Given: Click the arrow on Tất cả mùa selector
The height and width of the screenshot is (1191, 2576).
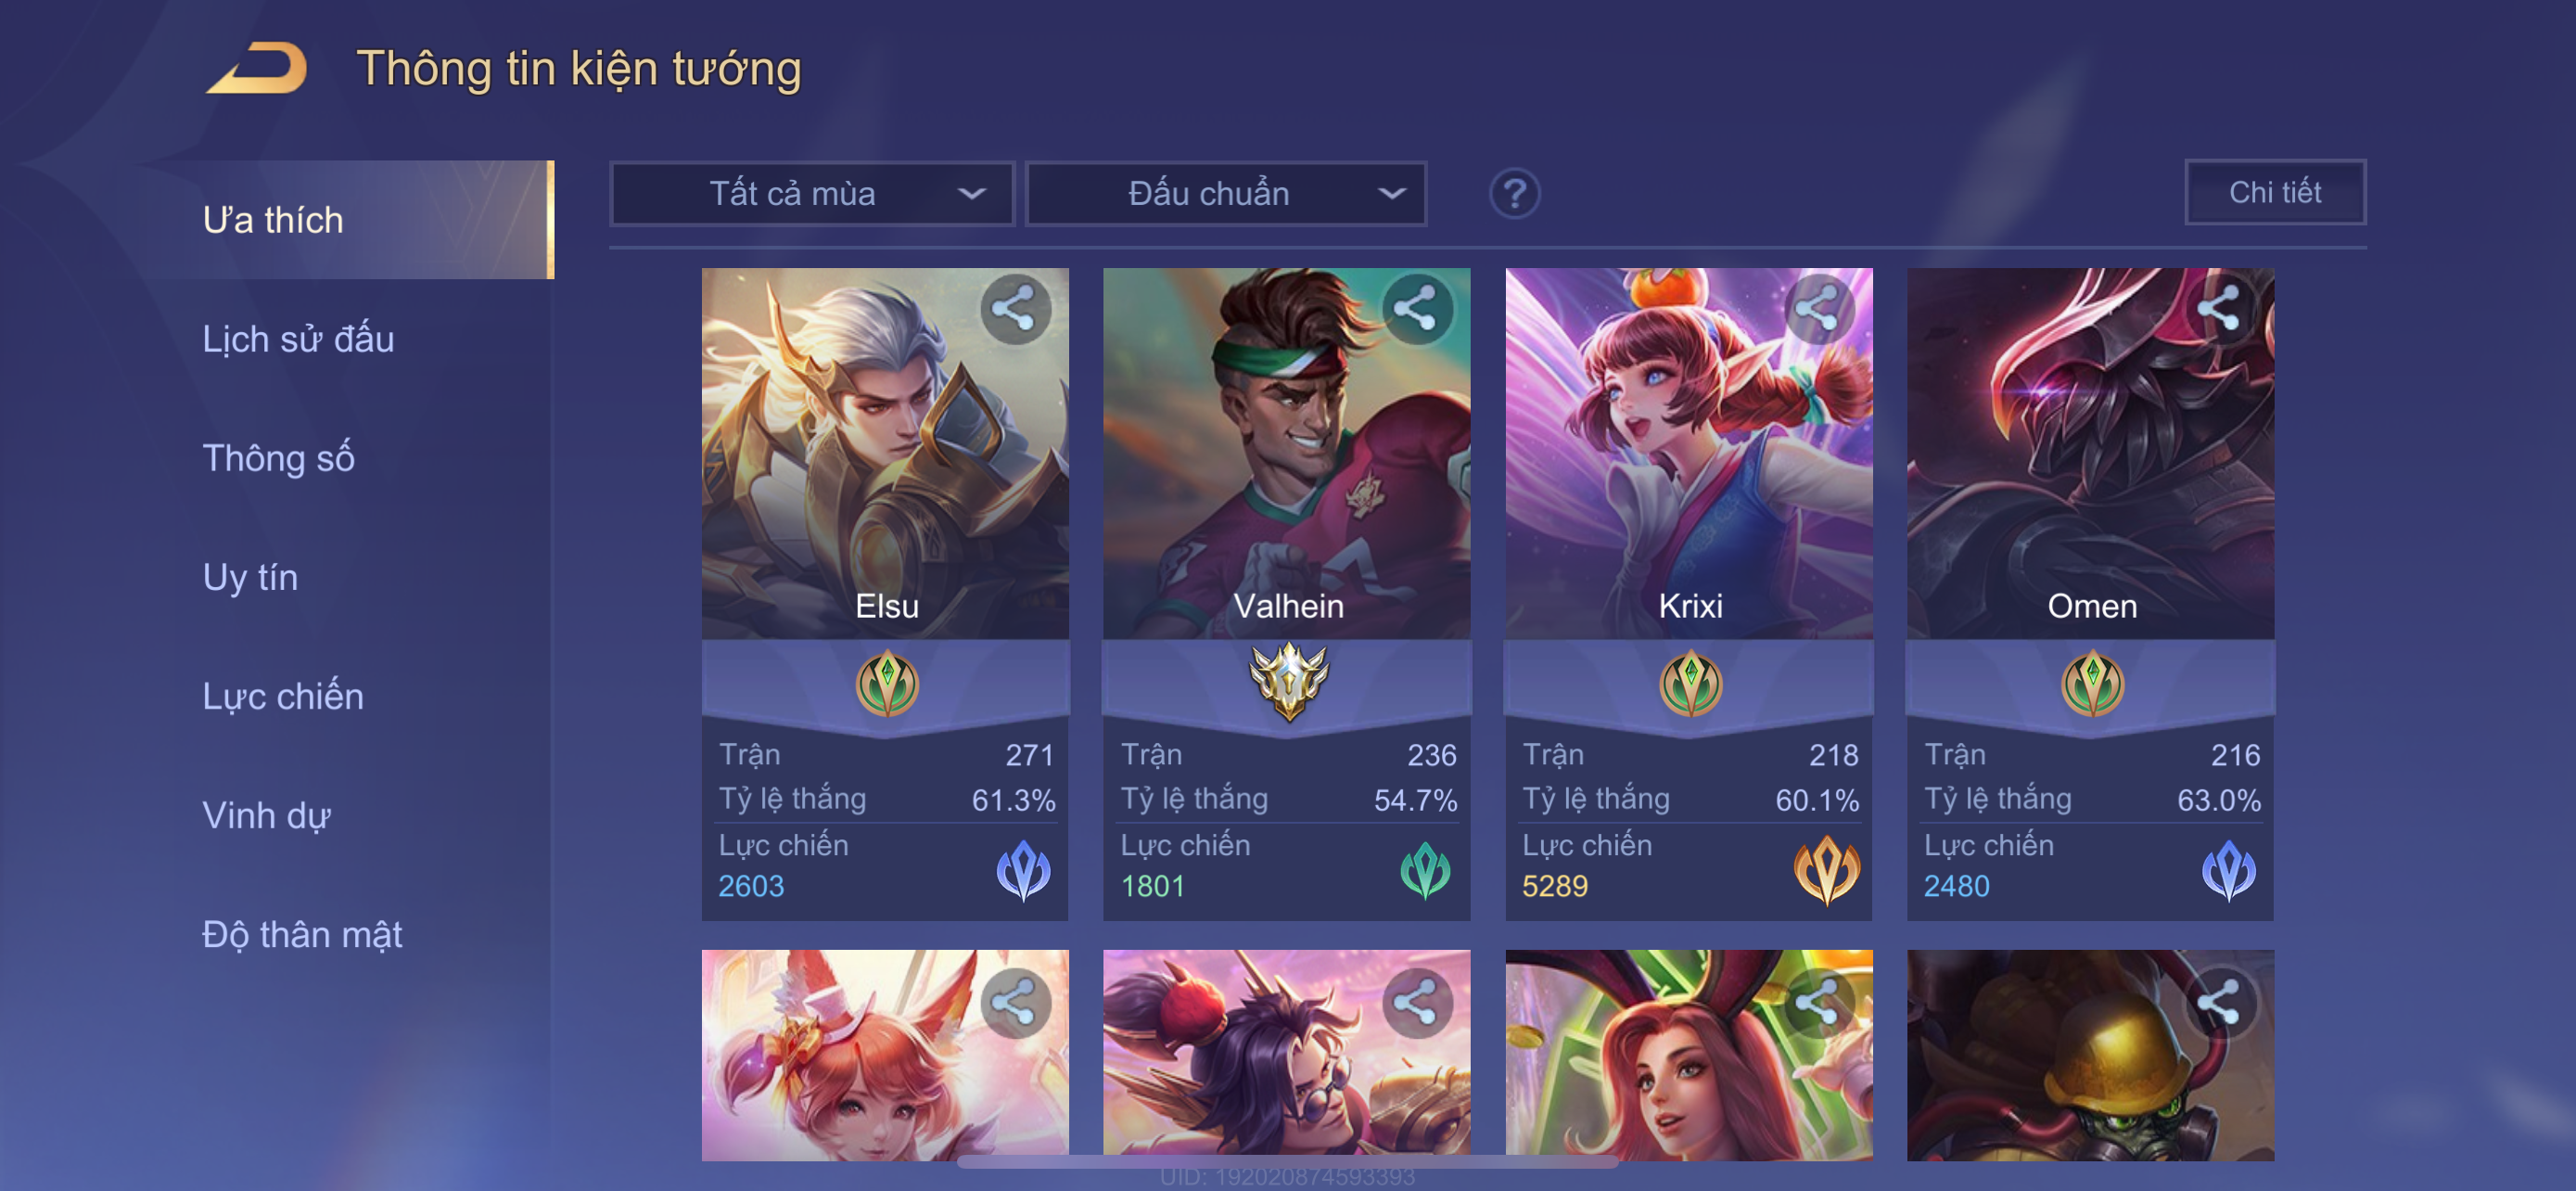Looking at the screenshot, I should coord(971,194).
